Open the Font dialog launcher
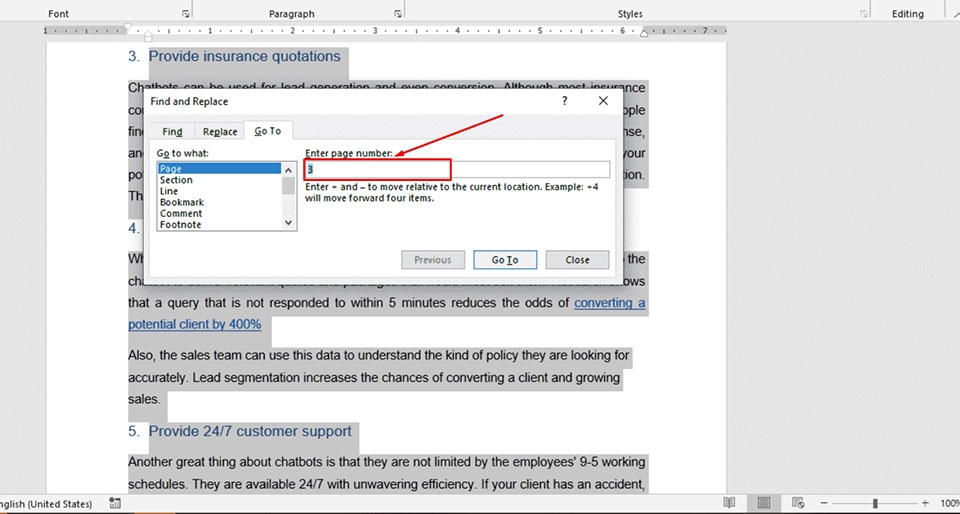This screenshot has height=514, width=960. point(186,13)
